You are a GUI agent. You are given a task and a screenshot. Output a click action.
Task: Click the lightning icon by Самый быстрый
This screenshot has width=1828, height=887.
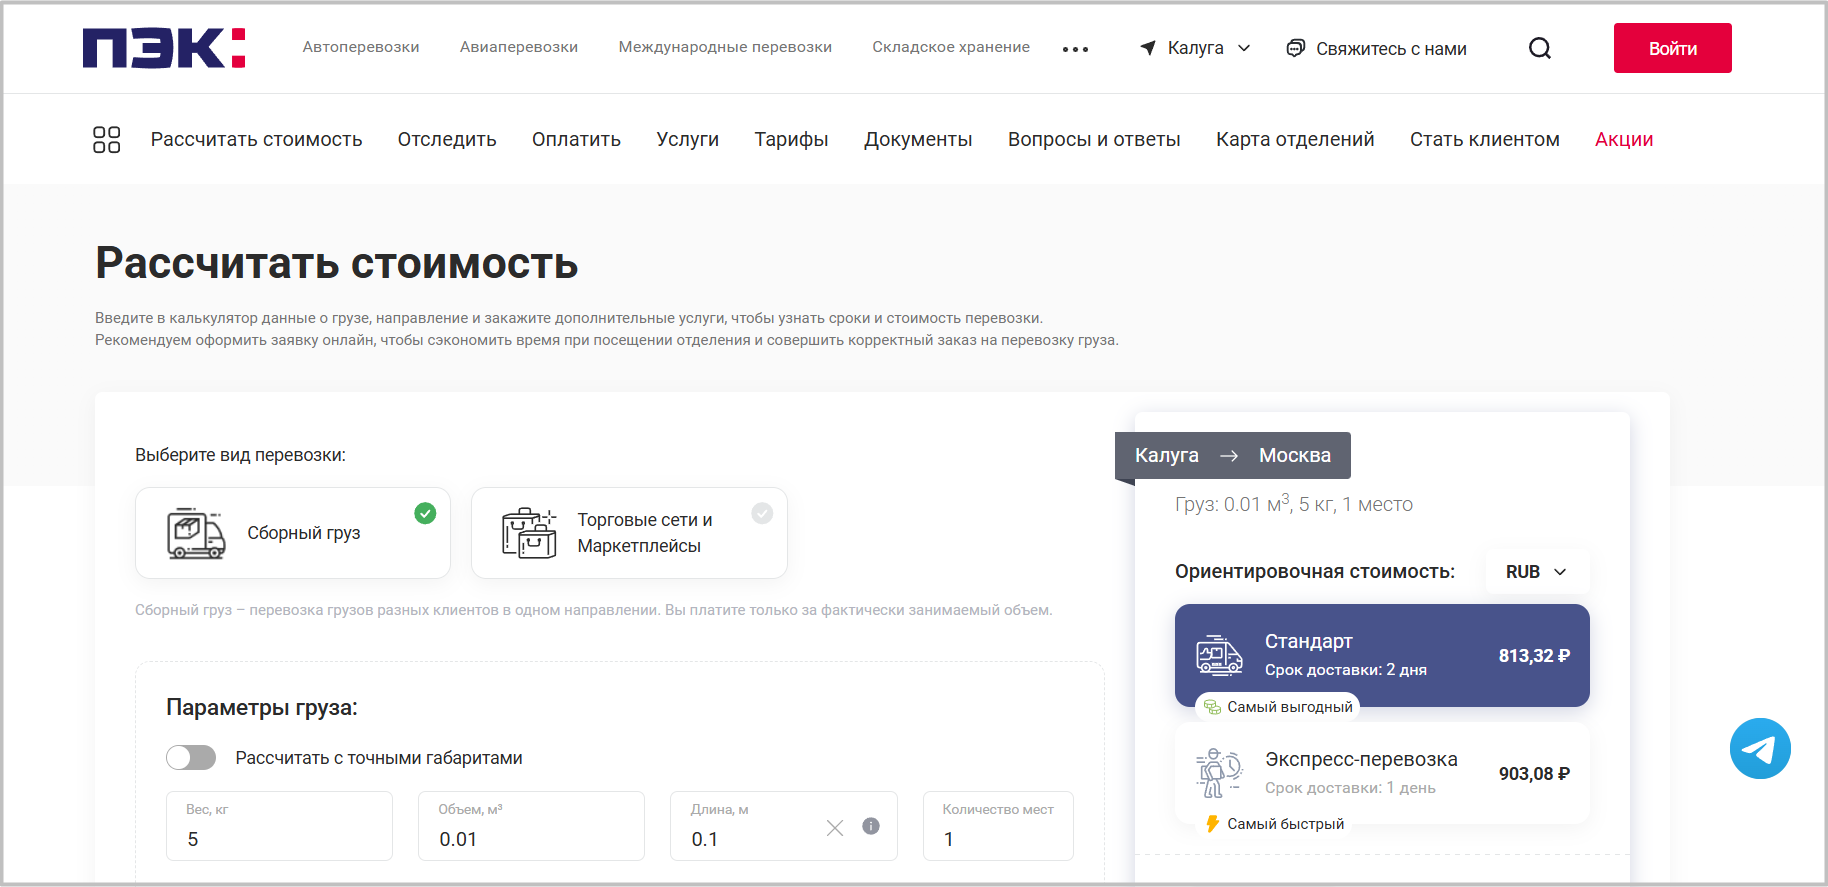pyautogui.click(x=1212, y=824)
